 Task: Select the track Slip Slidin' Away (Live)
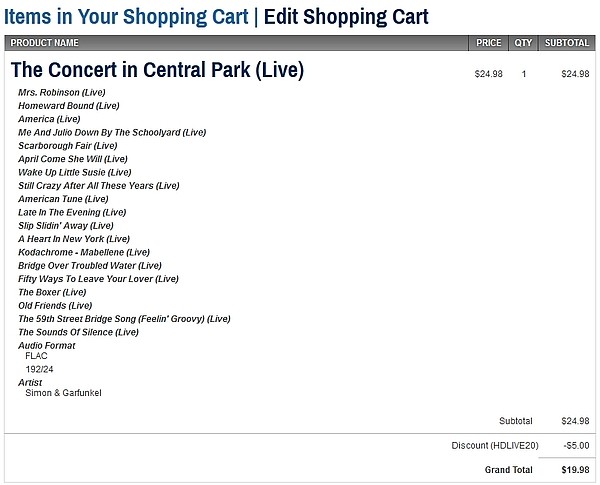66,226
